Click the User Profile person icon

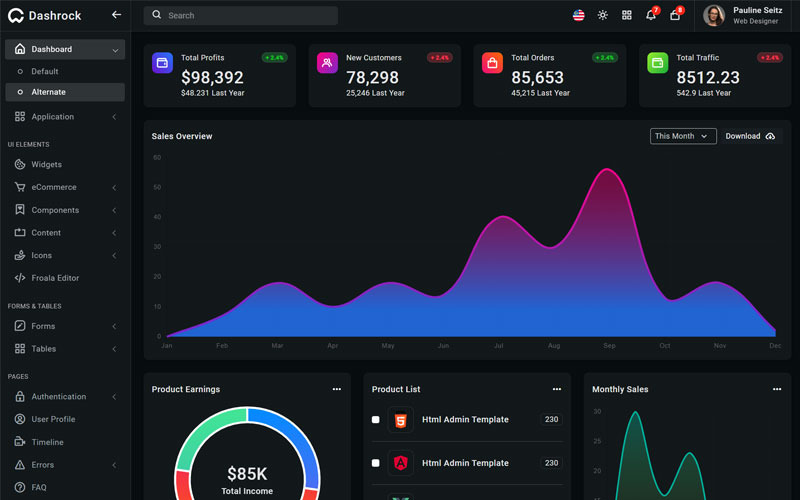(x=20, y=419)
